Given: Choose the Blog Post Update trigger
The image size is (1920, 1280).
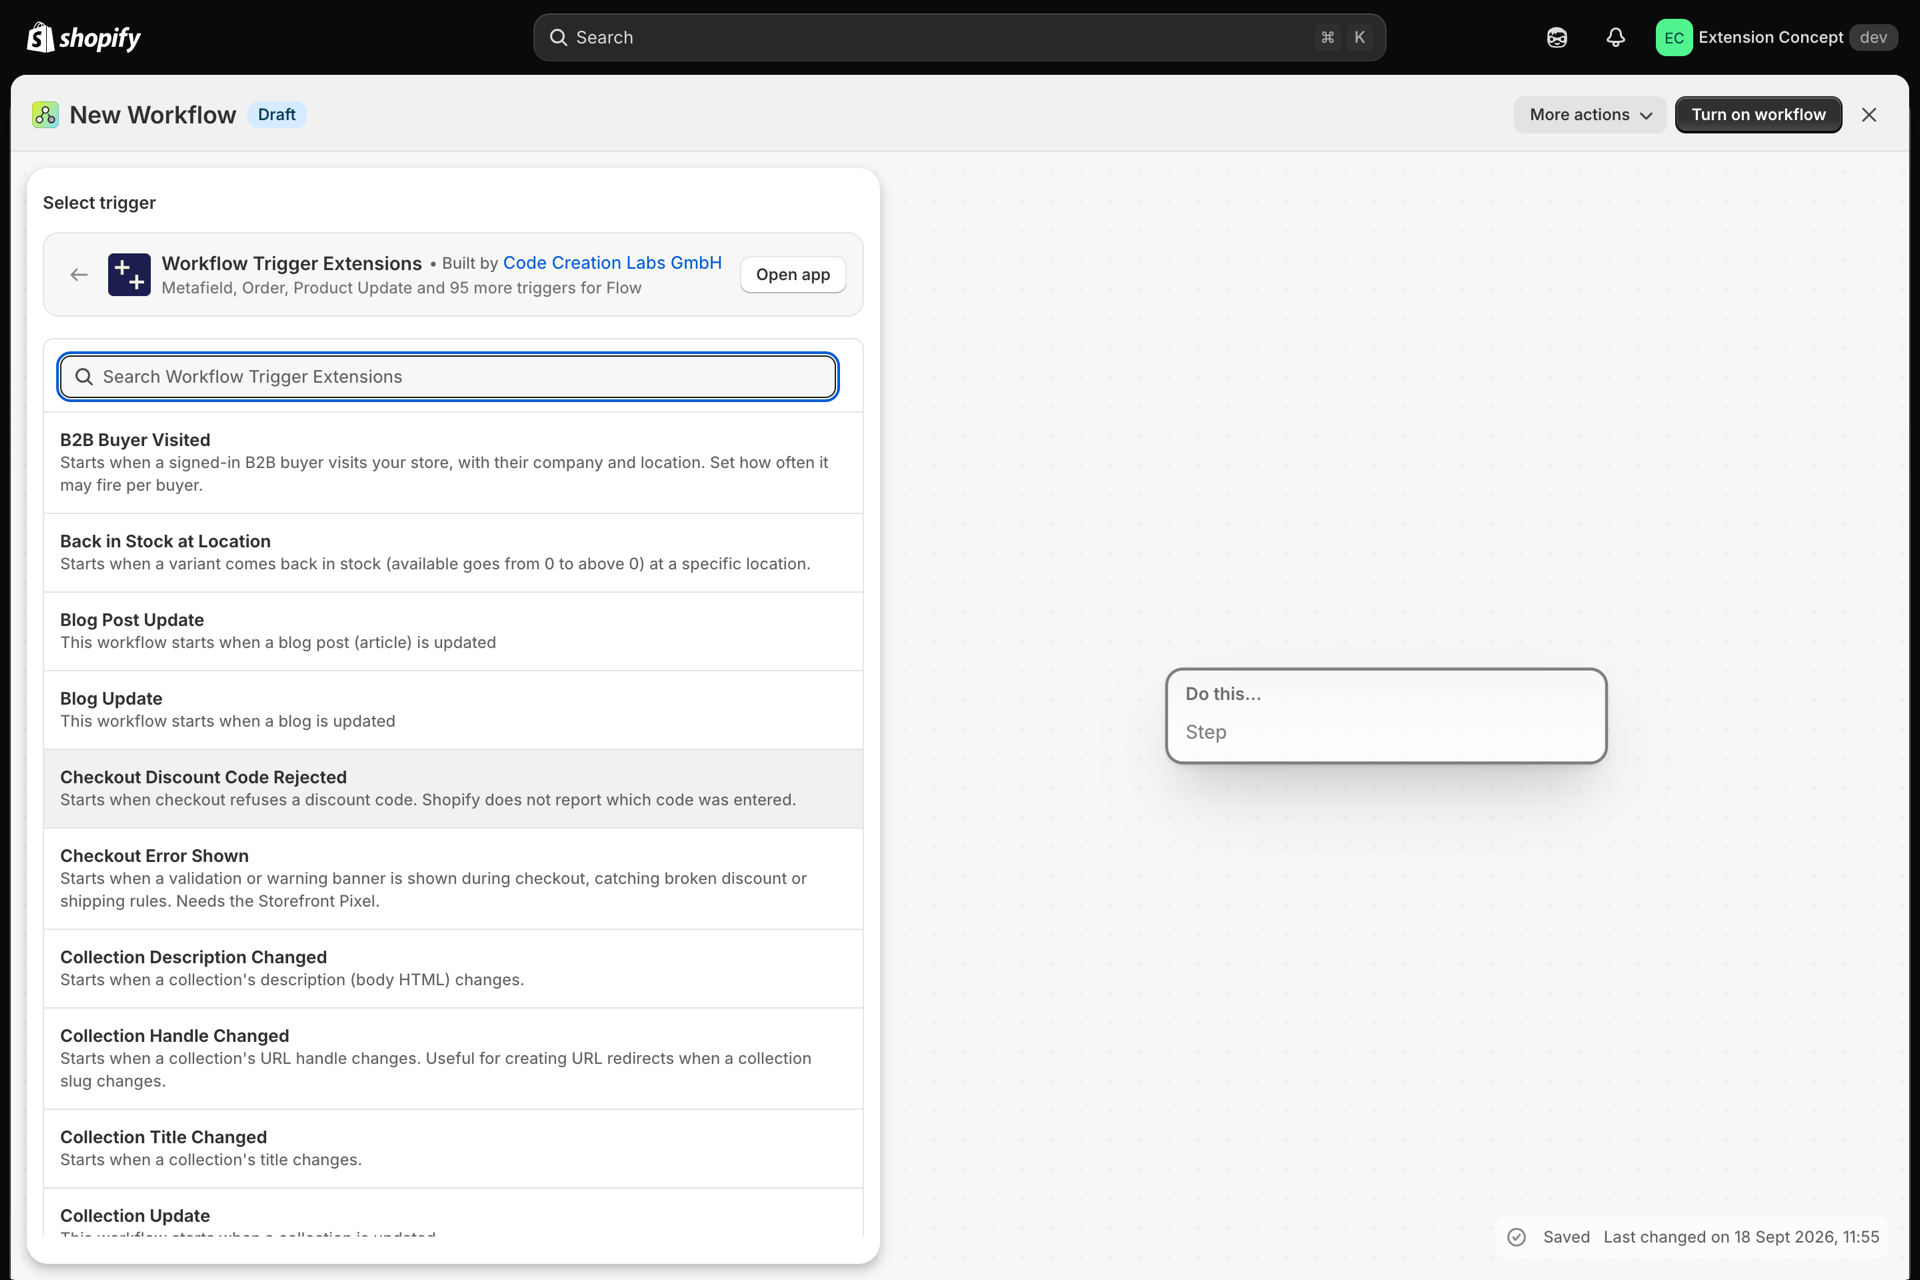Looking at the screenshot, I should click(453, 632).
